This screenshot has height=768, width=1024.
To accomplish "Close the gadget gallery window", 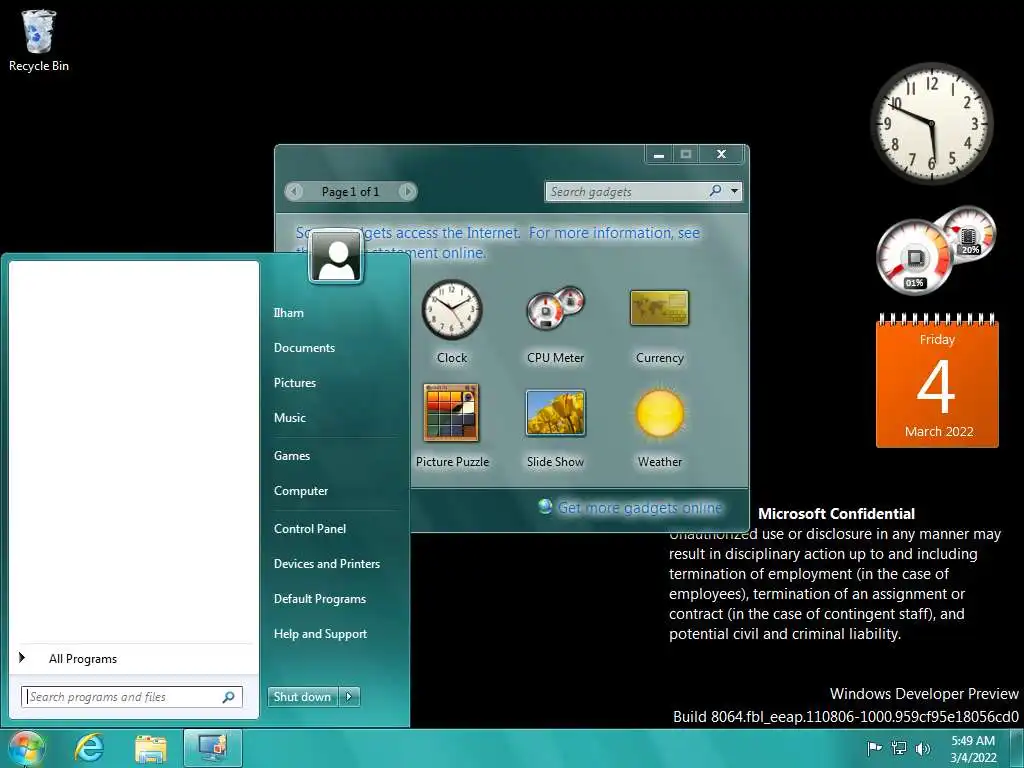I will (x=721, y=154).
